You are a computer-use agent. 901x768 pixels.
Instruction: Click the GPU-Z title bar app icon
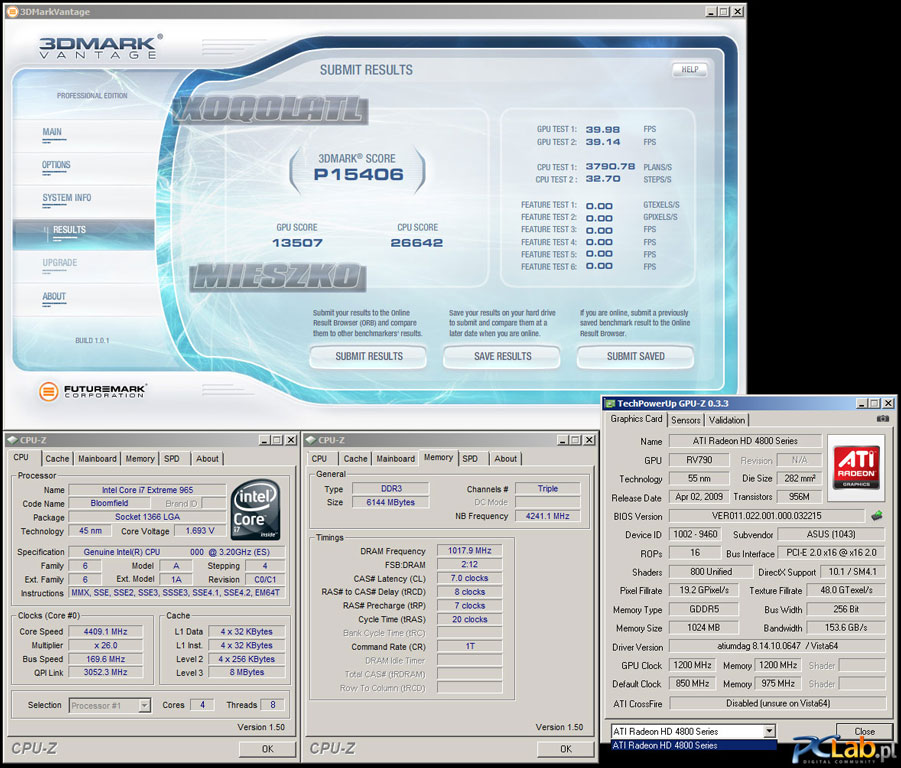[609, 402]
